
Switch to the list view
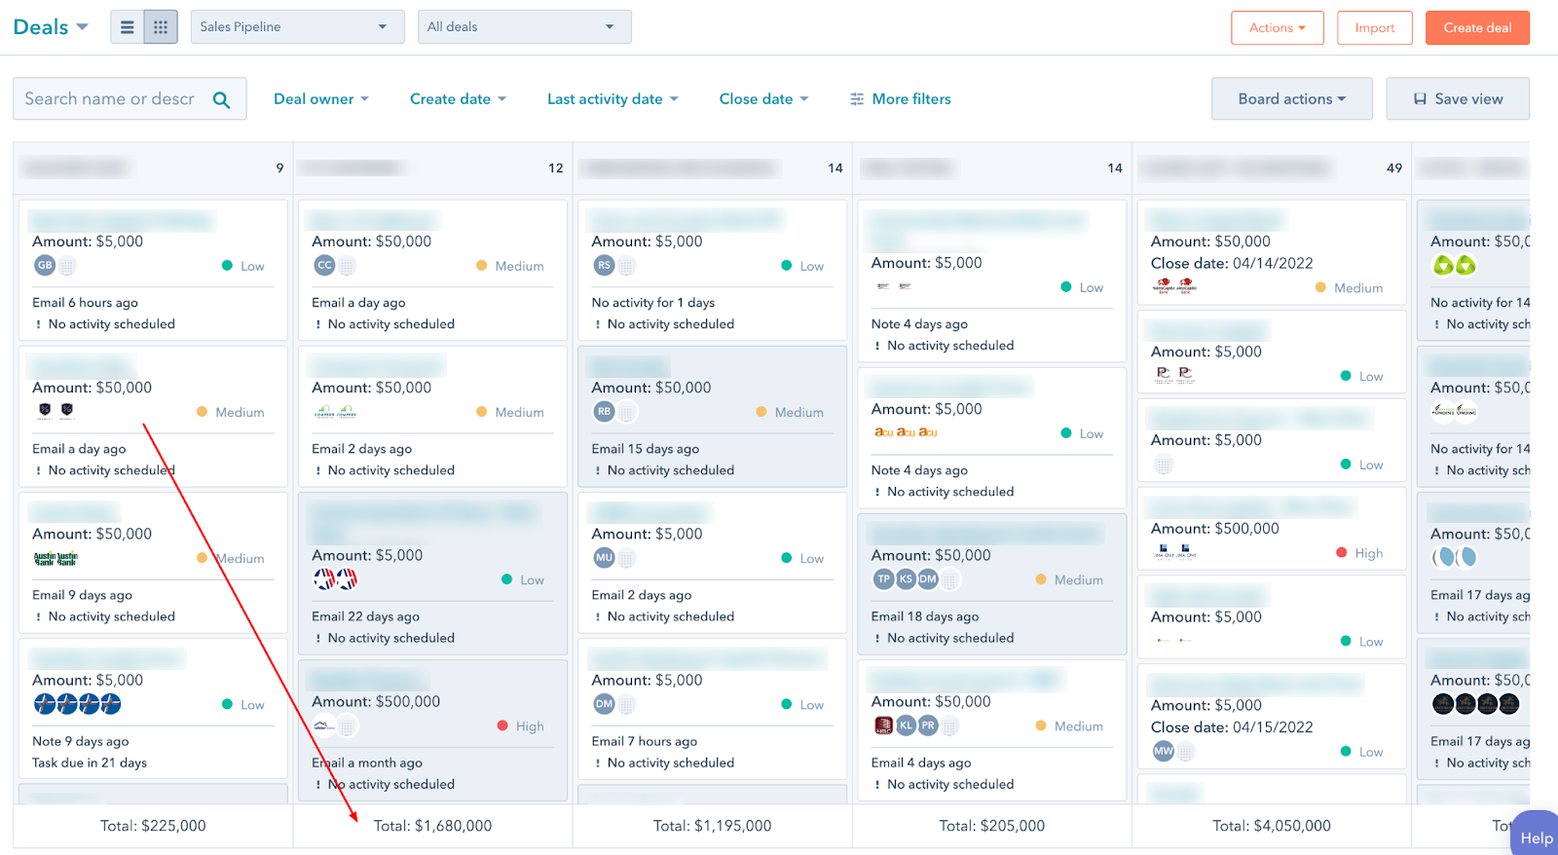click(x=127, y=25)
